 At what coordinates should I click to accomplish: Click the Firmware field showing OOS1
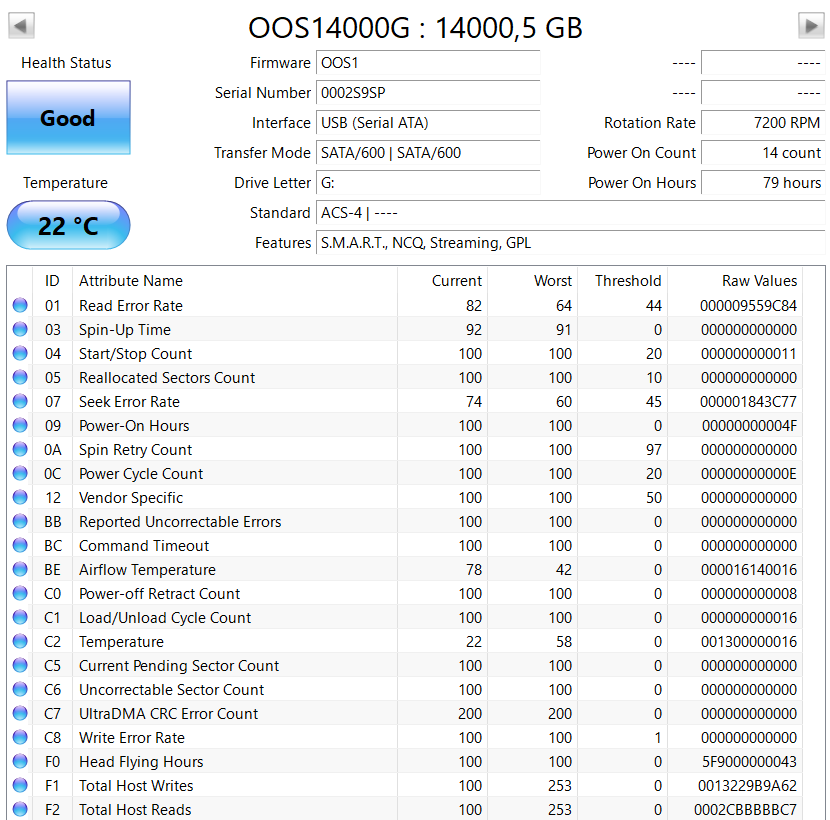tap(428, 63)
